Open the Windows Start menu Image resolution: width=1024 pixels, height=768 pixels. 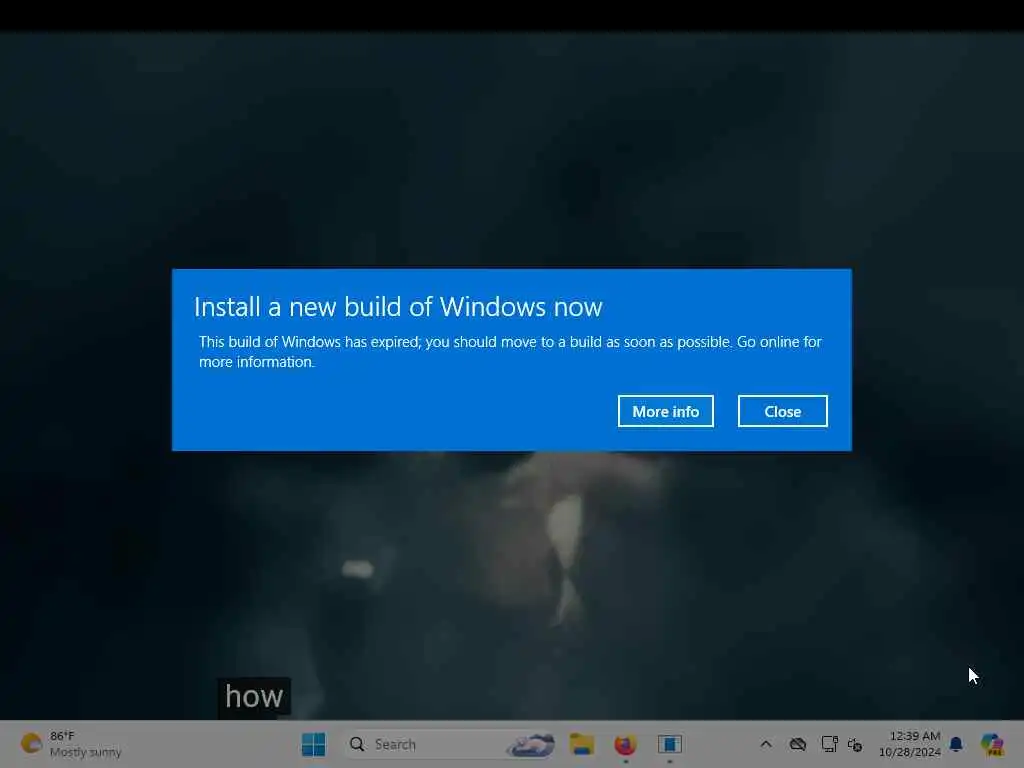click(x=313, y=744)
